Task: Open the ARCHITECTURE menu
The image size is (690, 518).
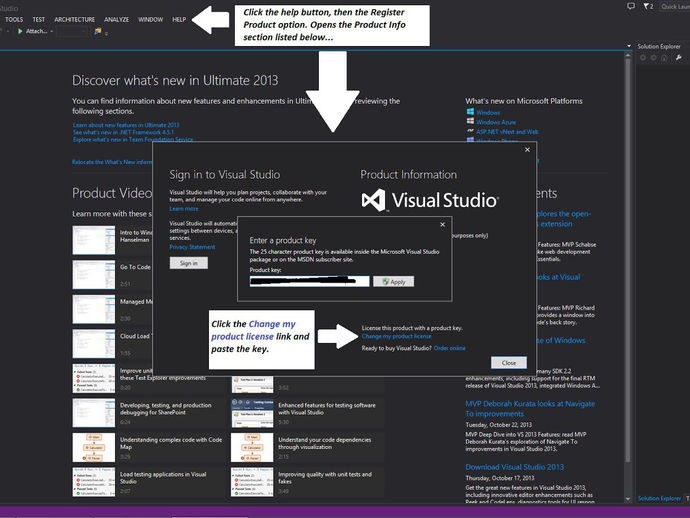Action: 74,19
